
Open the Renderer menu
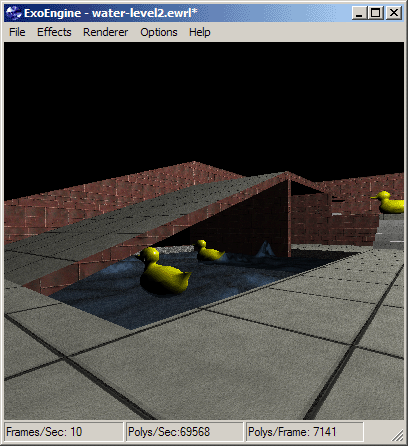tap(105, 32)
